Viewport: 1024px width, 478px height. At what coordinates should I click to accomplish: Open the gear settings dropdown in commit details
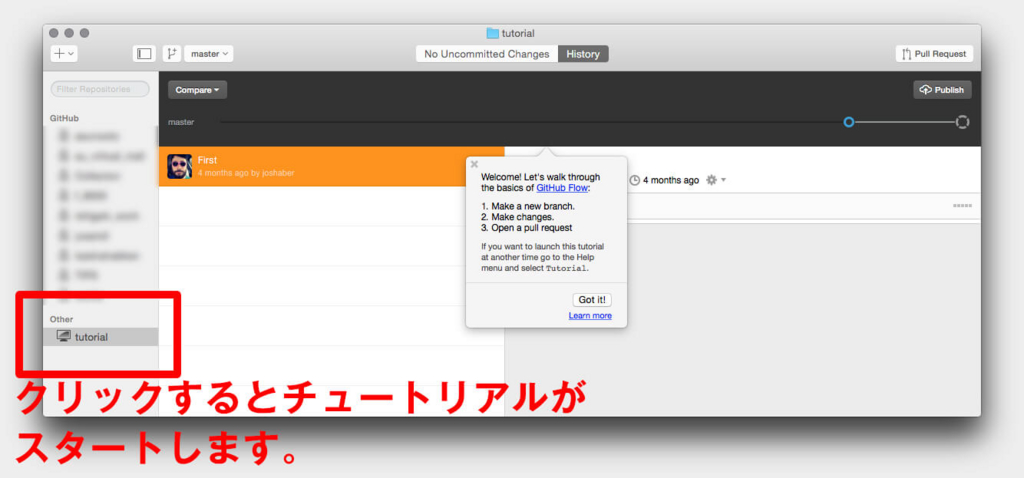[716, 180]
